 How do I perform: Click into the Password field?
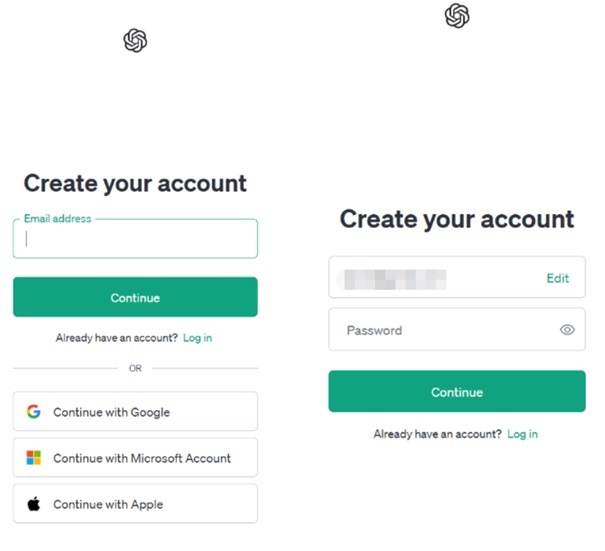[440, 330]
